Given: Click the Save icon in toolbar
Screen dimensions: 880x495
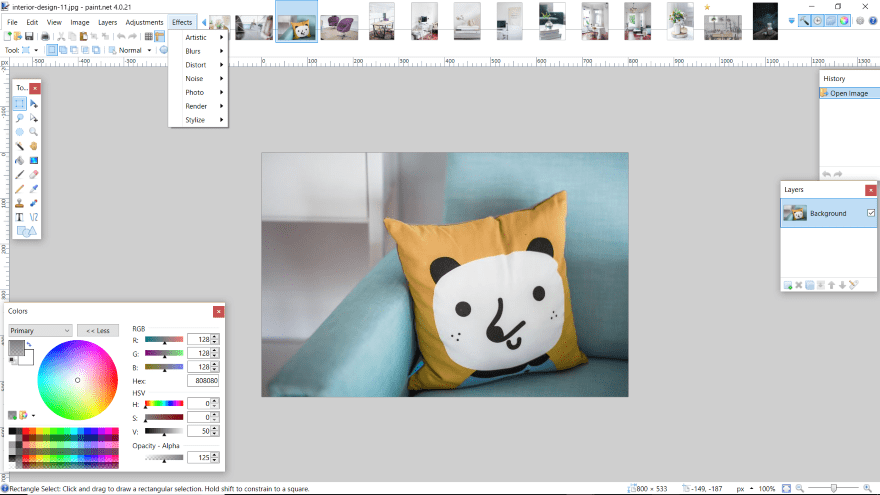Looking at the screenshot, I should coord(31,36).
